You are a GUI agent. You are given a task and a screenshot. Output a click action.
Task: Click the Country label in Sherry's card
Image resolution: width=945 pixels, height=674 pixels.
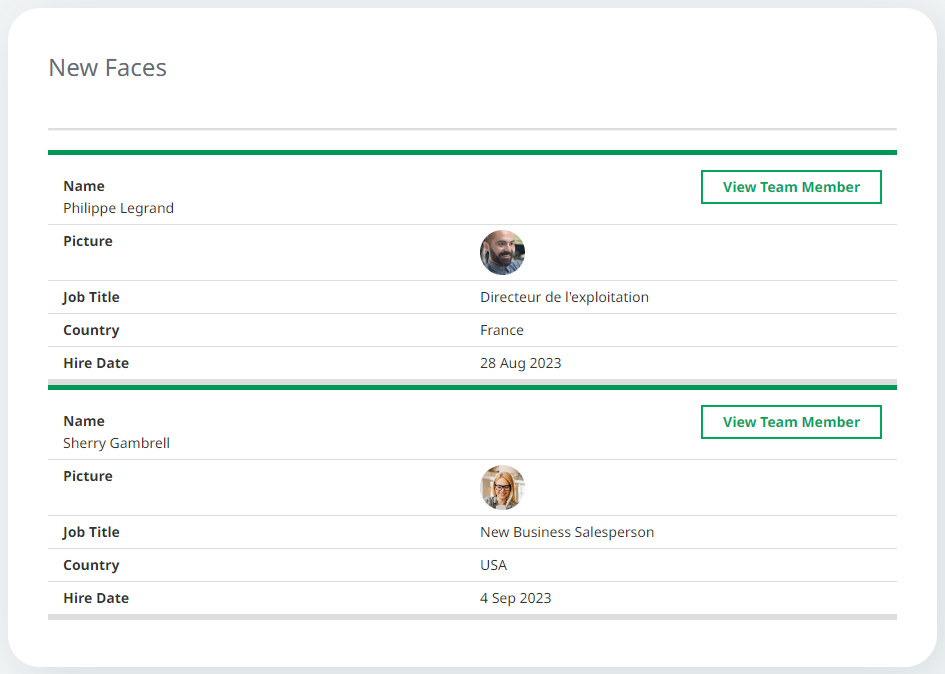[91, 565]
